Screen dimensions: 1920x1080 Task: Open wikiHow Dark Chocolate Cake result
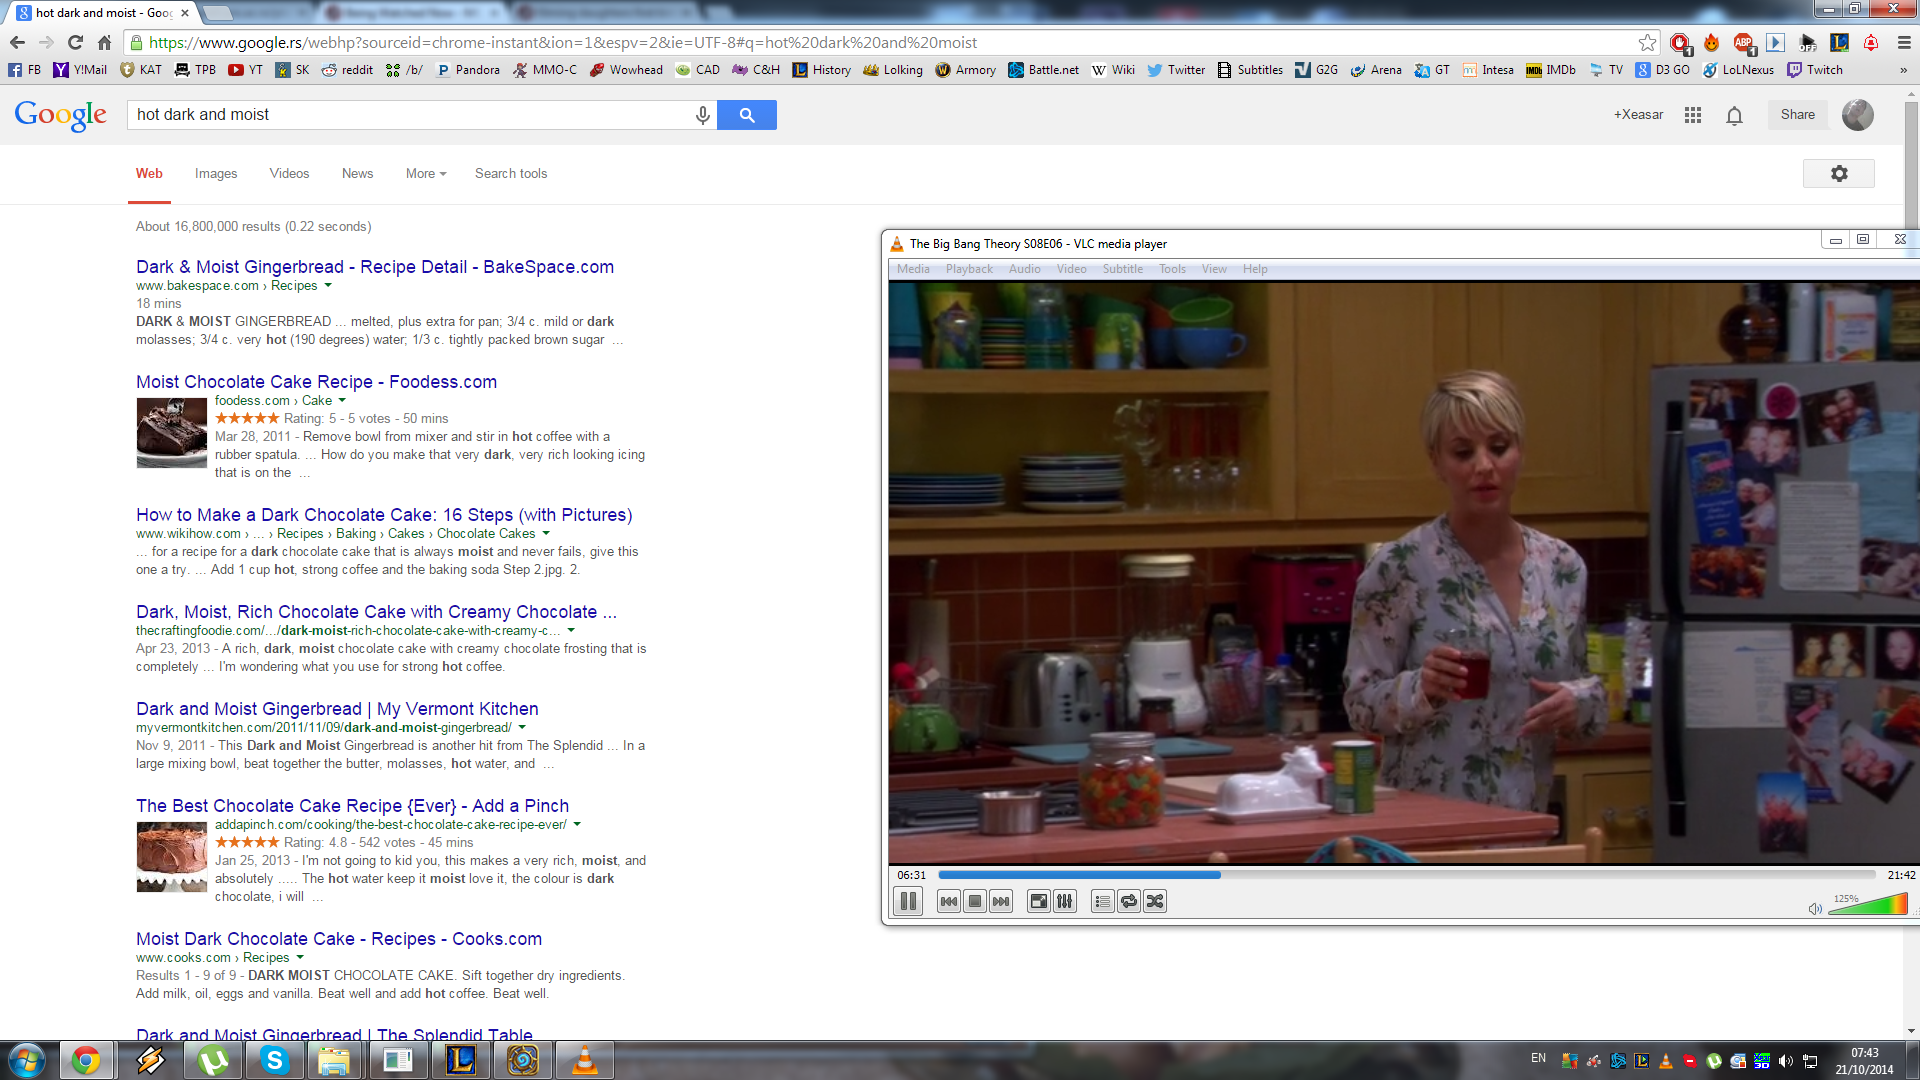pyautogui.click(x=384, y=515)
